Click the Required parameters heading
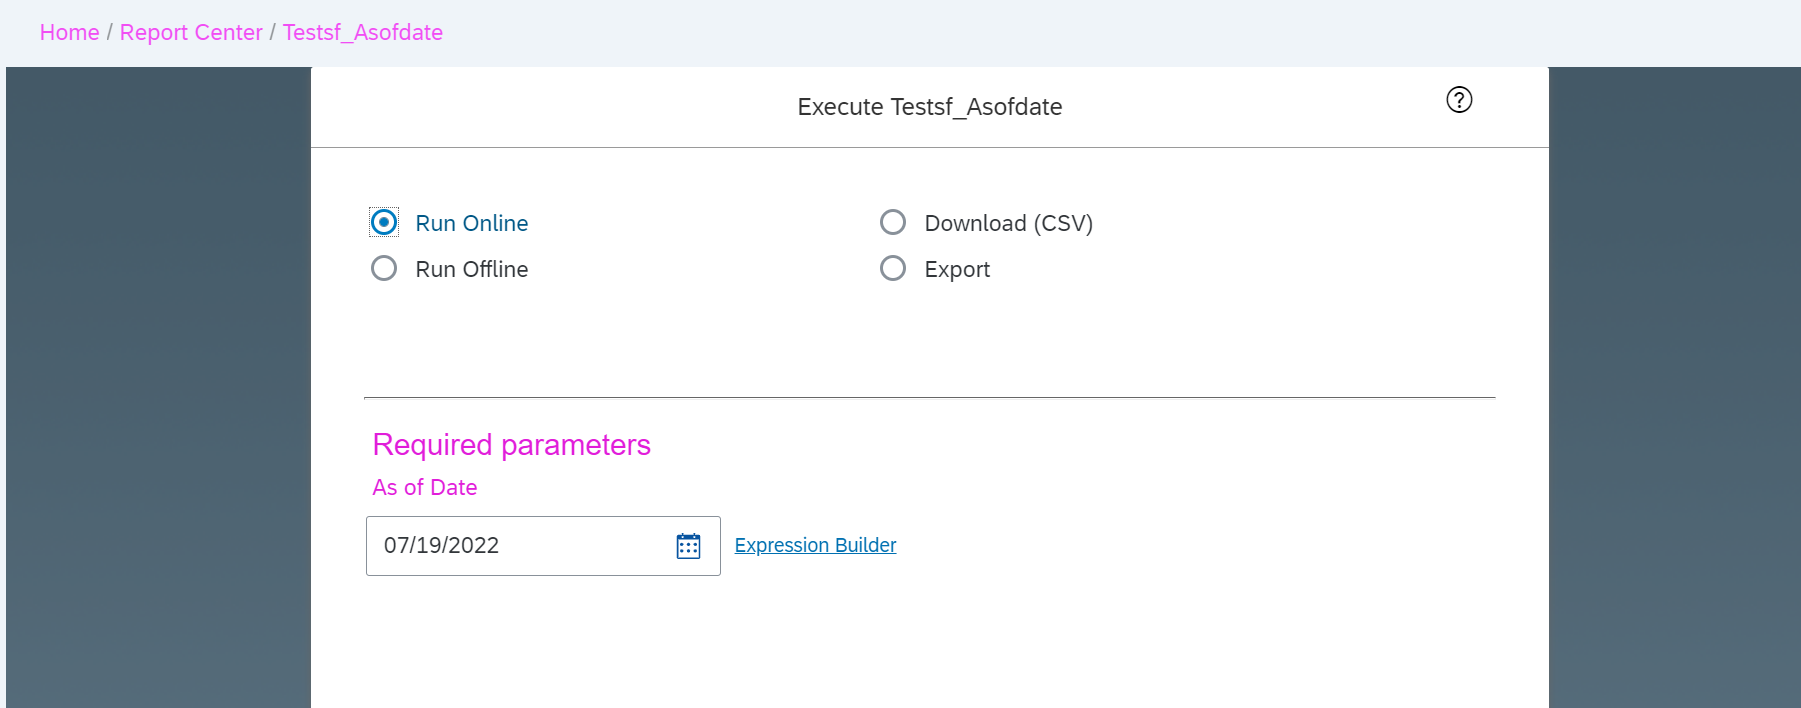The height and width of the screenshot is (708, 1801). point(511,445)
